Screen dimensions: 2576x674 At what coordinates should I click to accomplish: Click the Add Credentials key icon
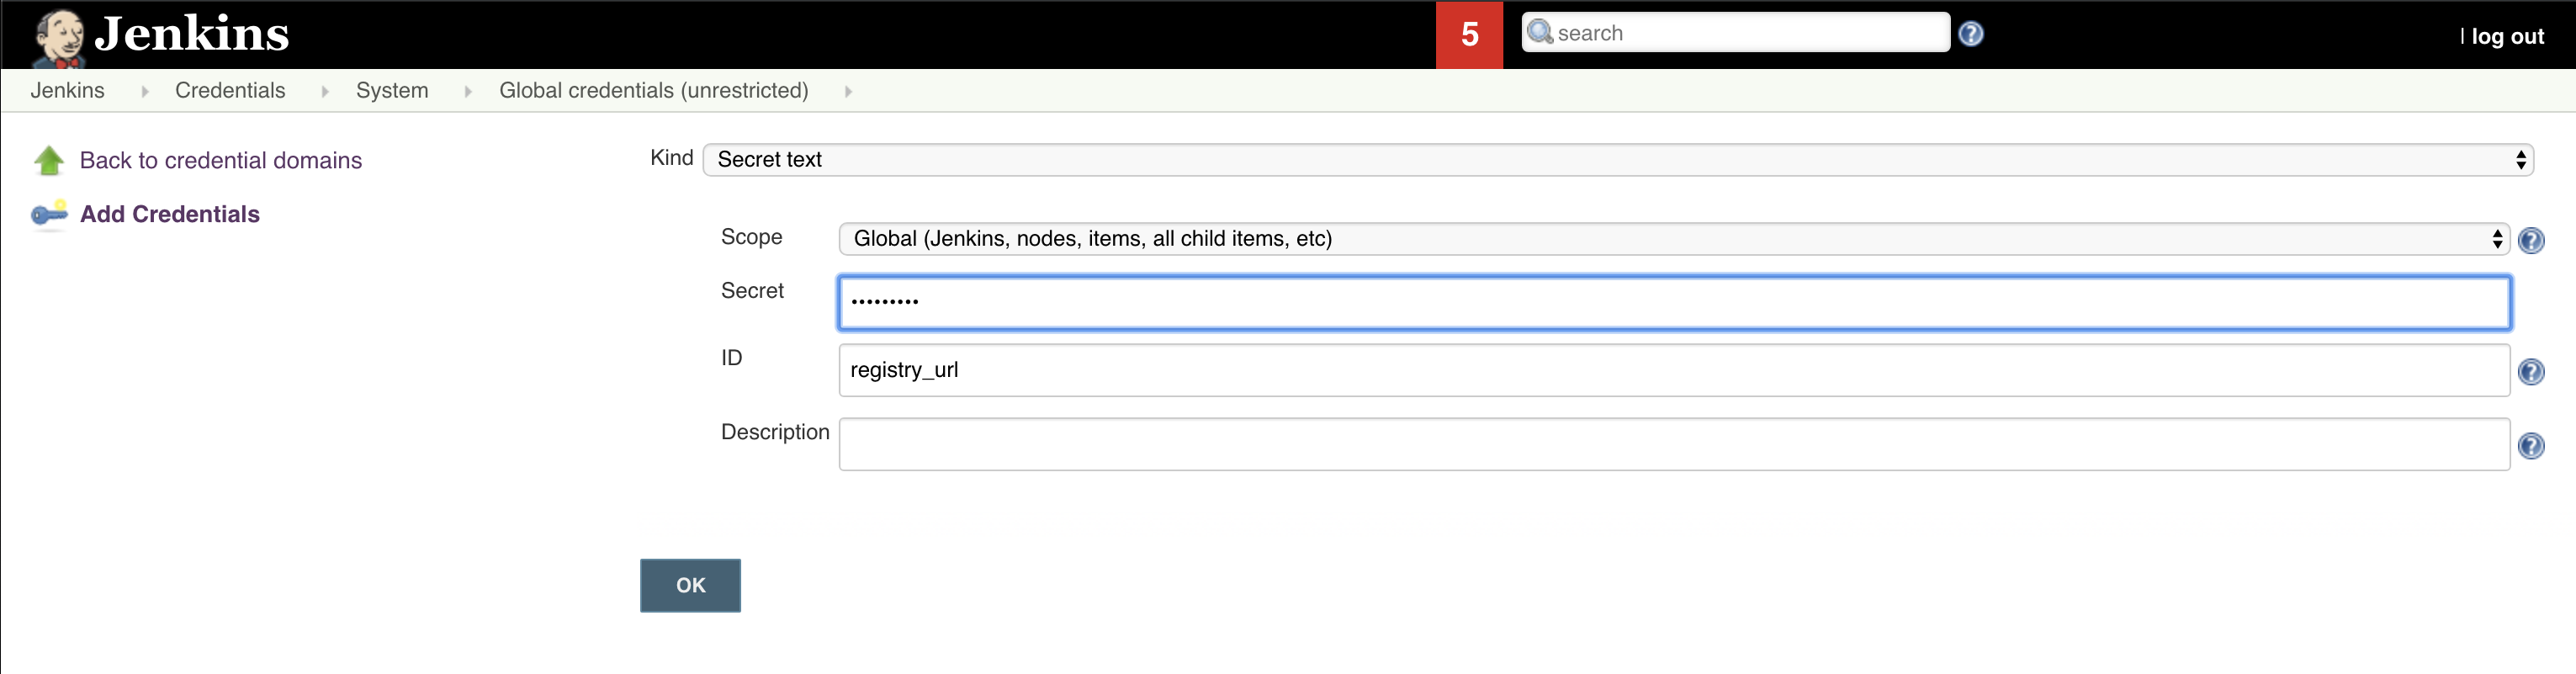(49, 214)
